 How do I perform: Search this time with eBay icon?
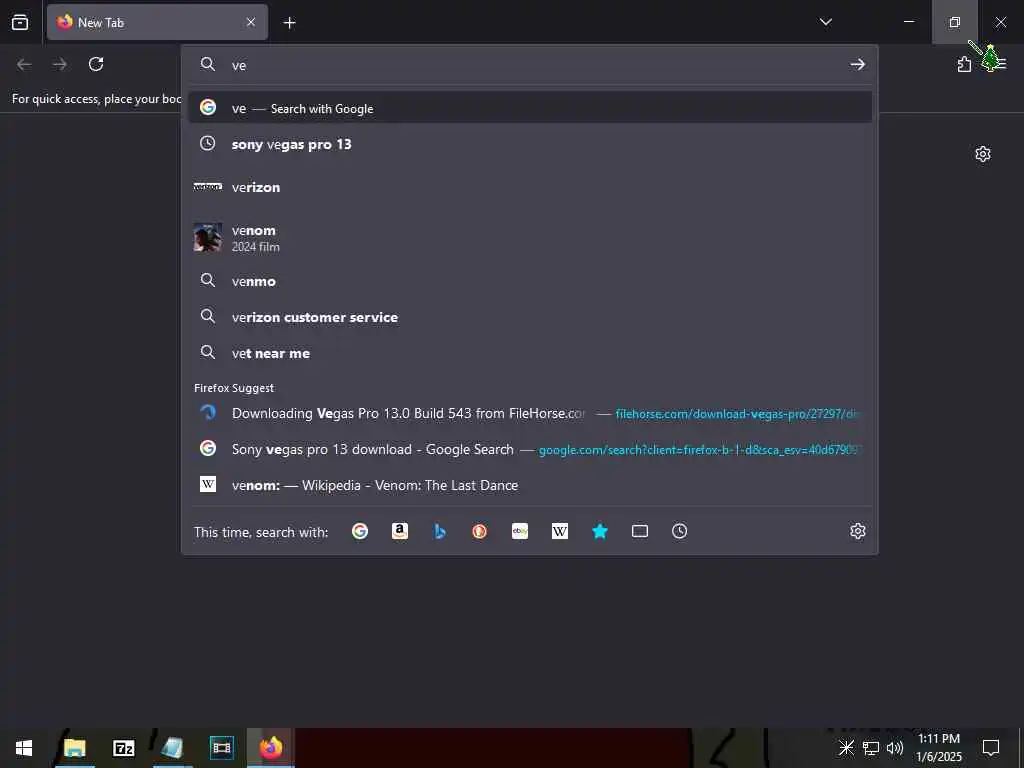point(520,532)
